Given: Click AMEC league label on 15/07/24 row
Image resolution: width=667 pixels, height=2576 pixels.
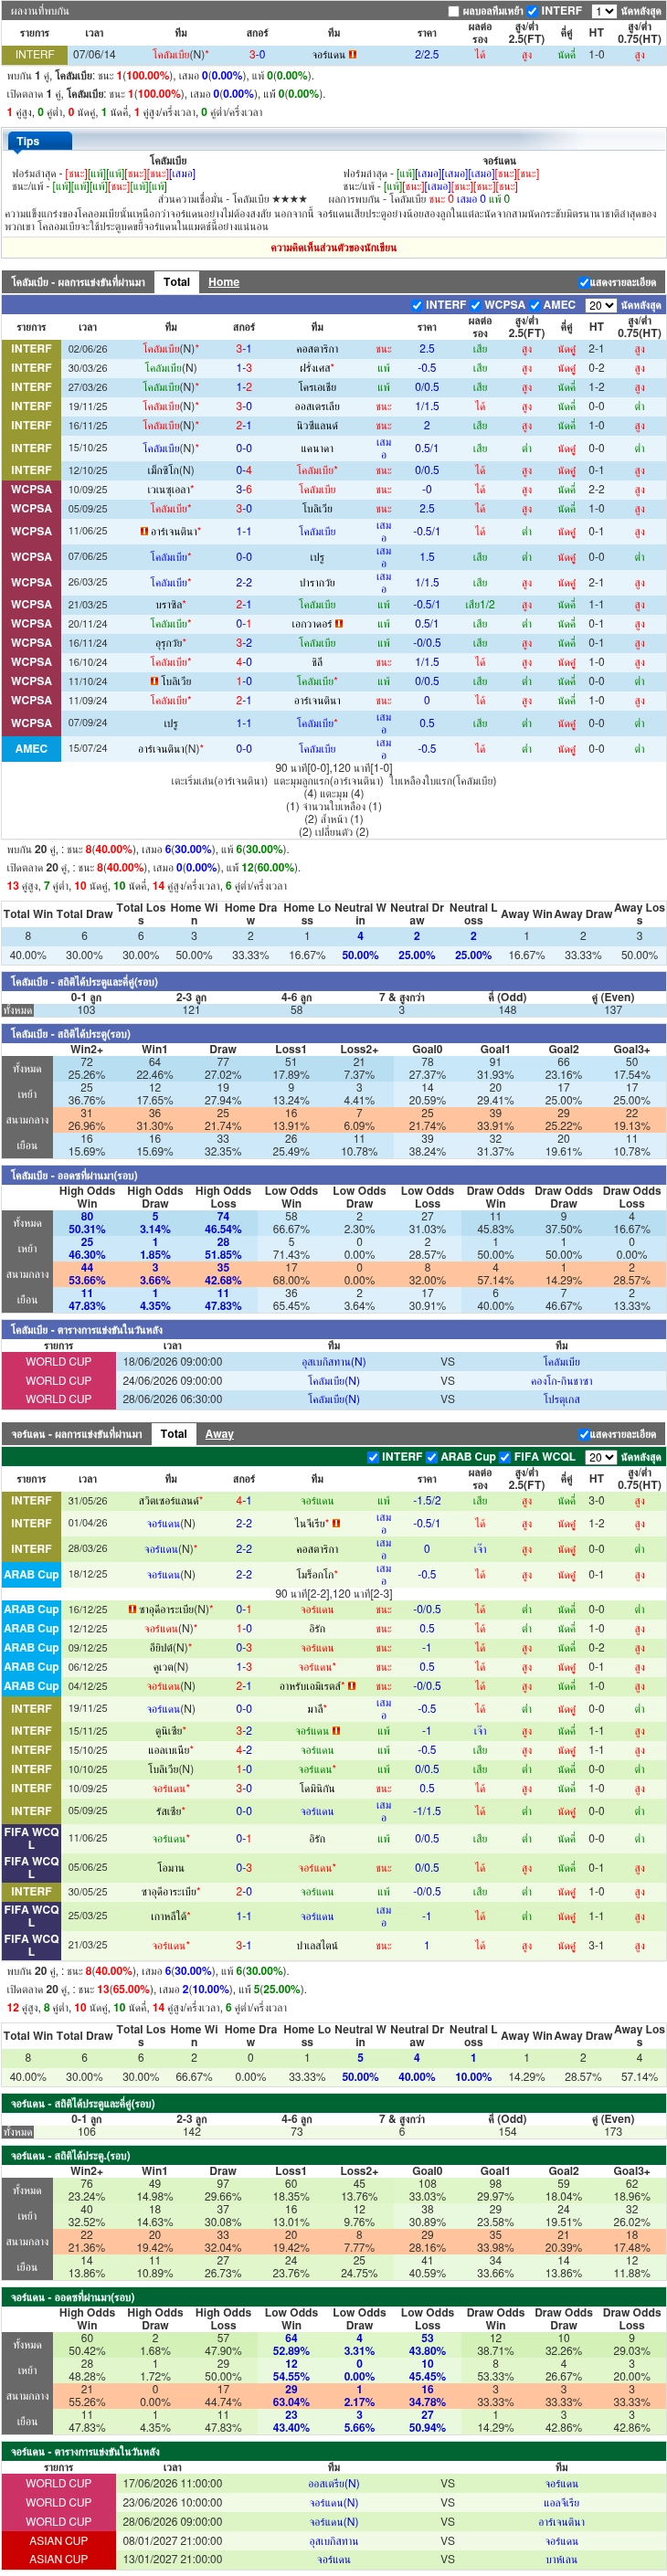Looking at the screenshot, I should (31, 748).
